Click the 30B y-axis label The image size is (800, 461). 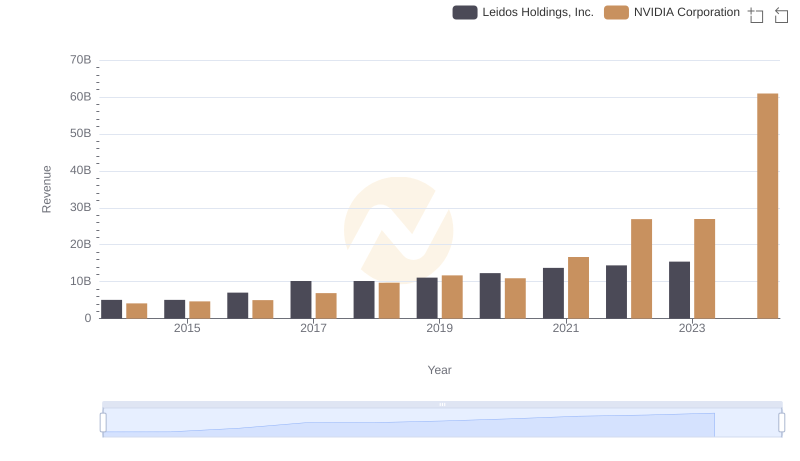[81, 207]
